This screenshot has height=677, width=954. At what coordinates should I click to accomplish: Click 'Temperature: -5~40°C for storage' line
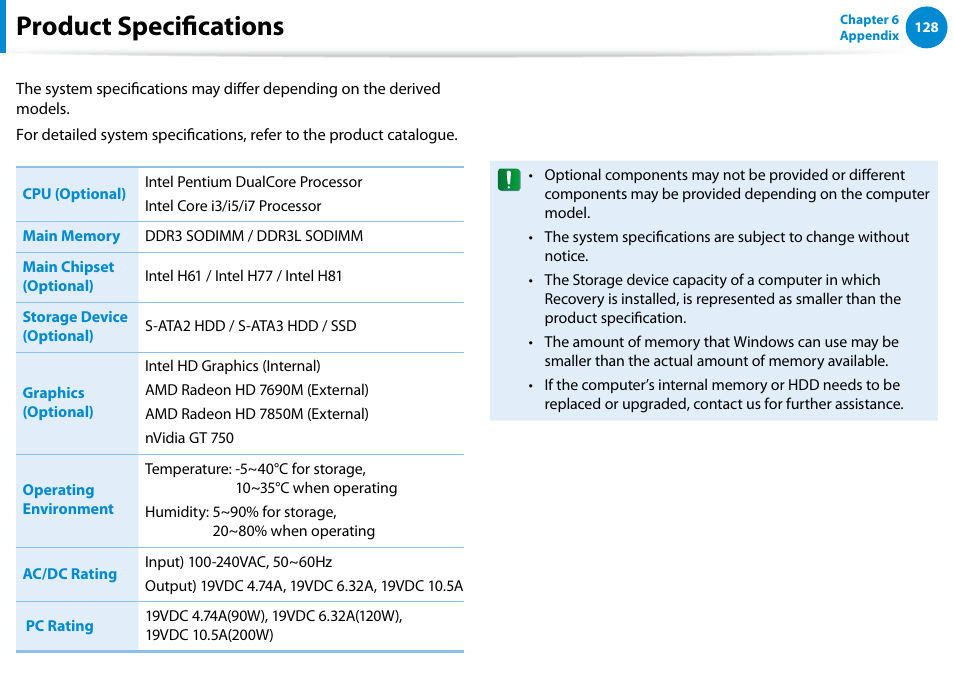(256, 469)
